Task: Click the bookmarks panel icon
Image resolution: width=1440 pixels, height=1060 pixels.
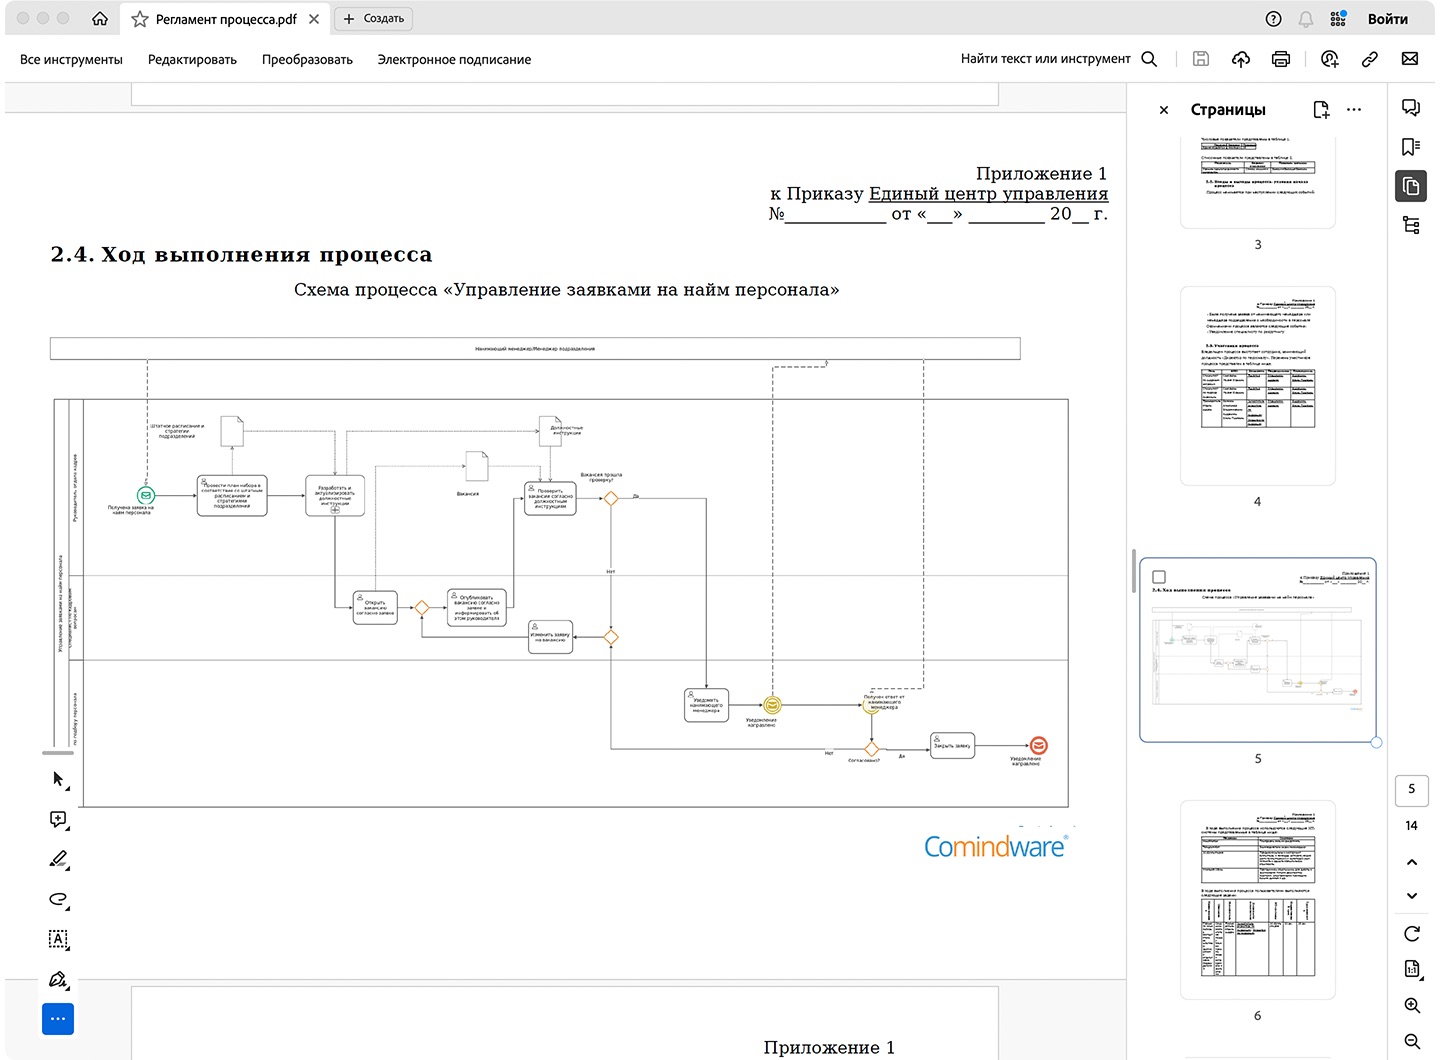Action: [1411, 147]
